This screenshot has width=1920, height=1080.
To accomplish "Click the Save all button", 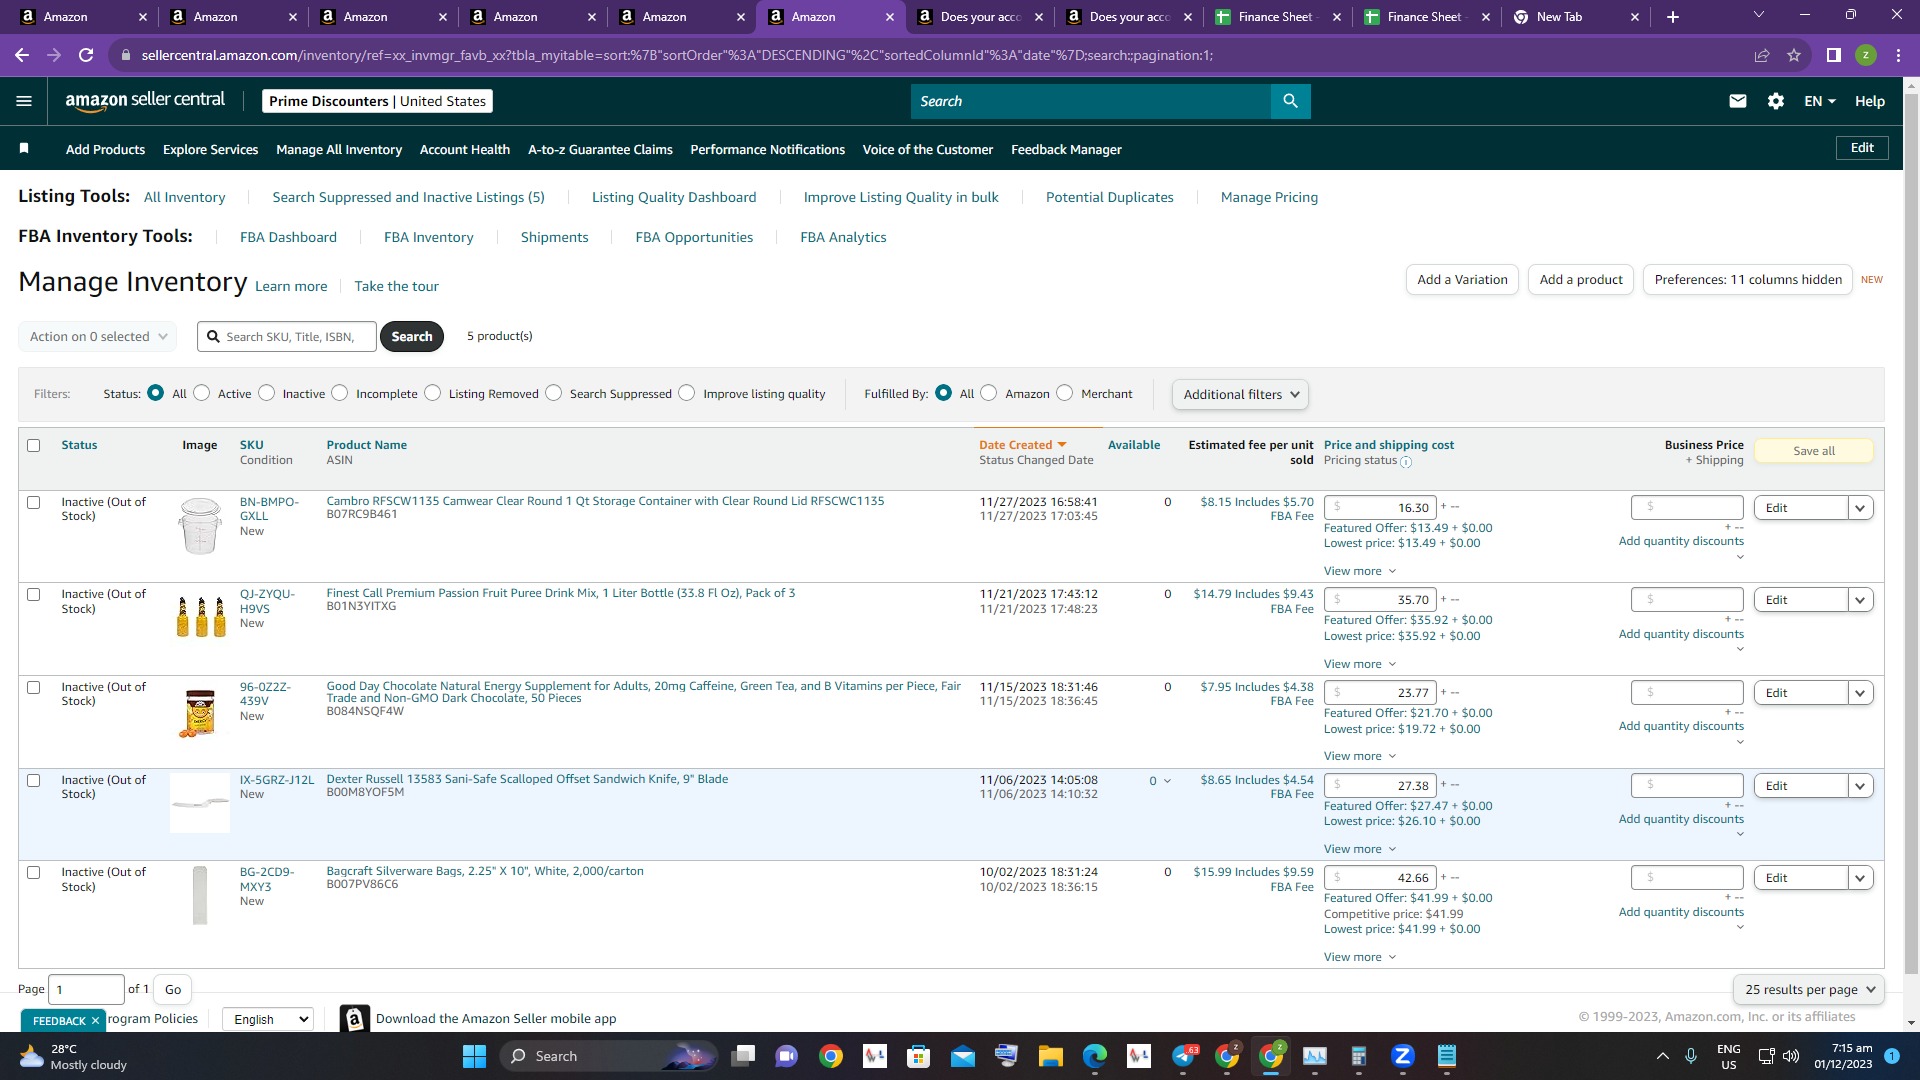I will click(x=1814, y=451).
